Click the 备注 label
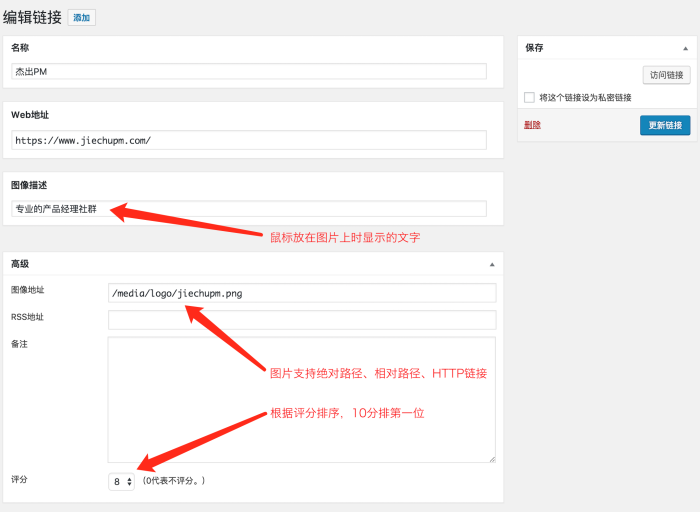This screenshot has width=700, height=512. point(19,344)
